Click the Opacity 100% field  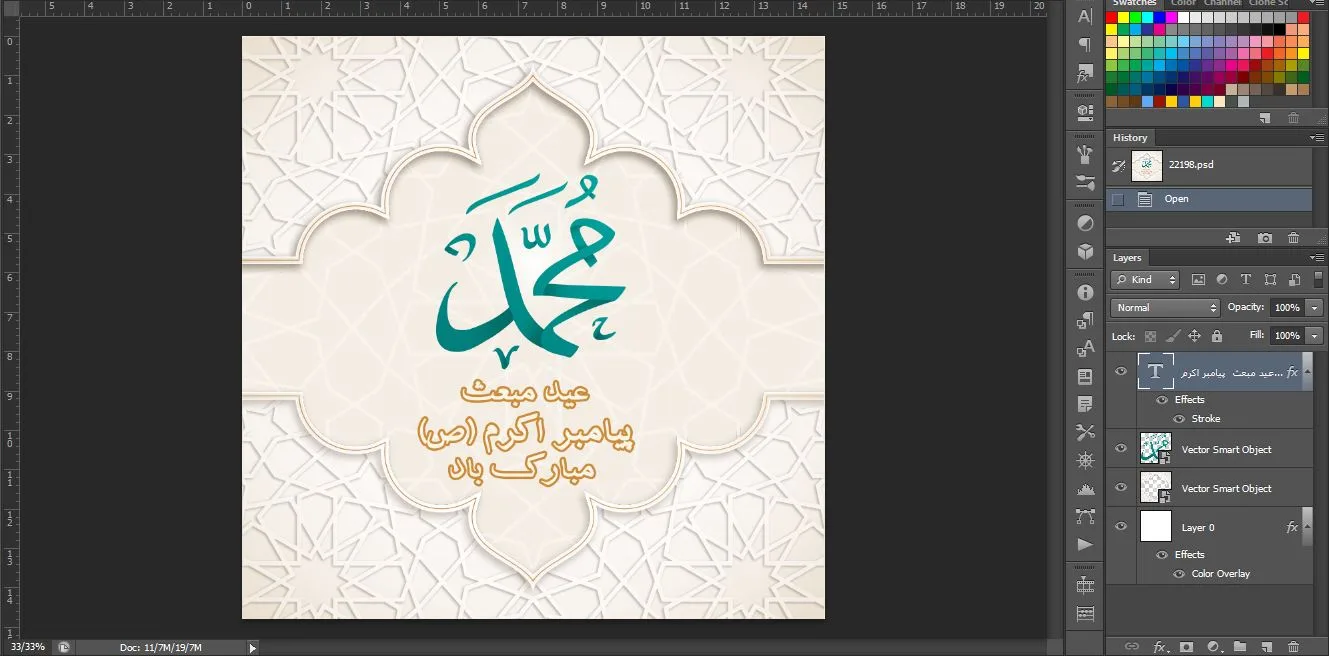pos(1287,308)
